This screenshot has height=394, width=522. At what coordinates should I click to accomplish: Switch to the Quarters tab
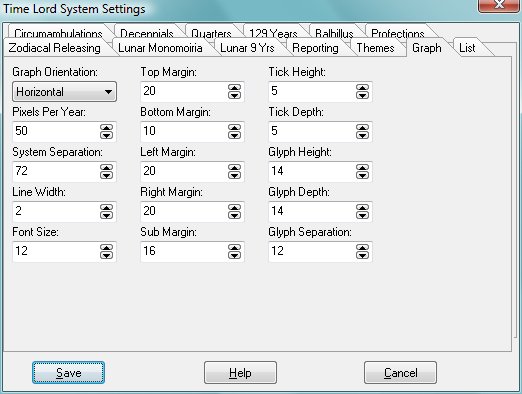(x=211, y=32)
